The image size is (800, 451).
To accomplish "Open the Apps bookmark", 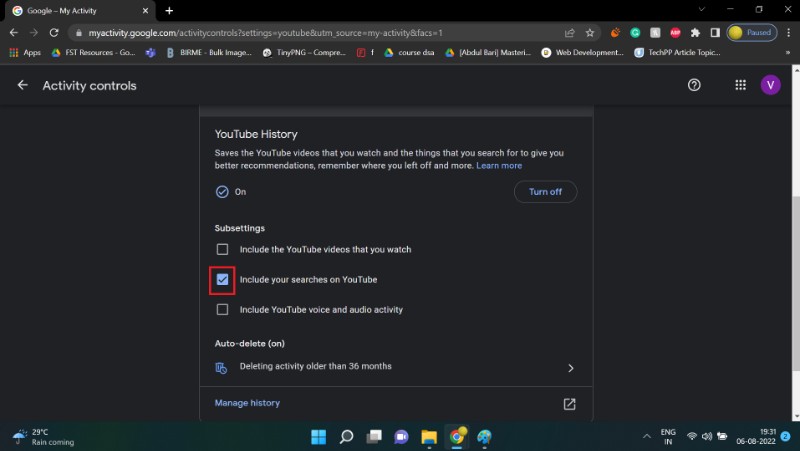I will pyautogui.click(x=25, y=53).
